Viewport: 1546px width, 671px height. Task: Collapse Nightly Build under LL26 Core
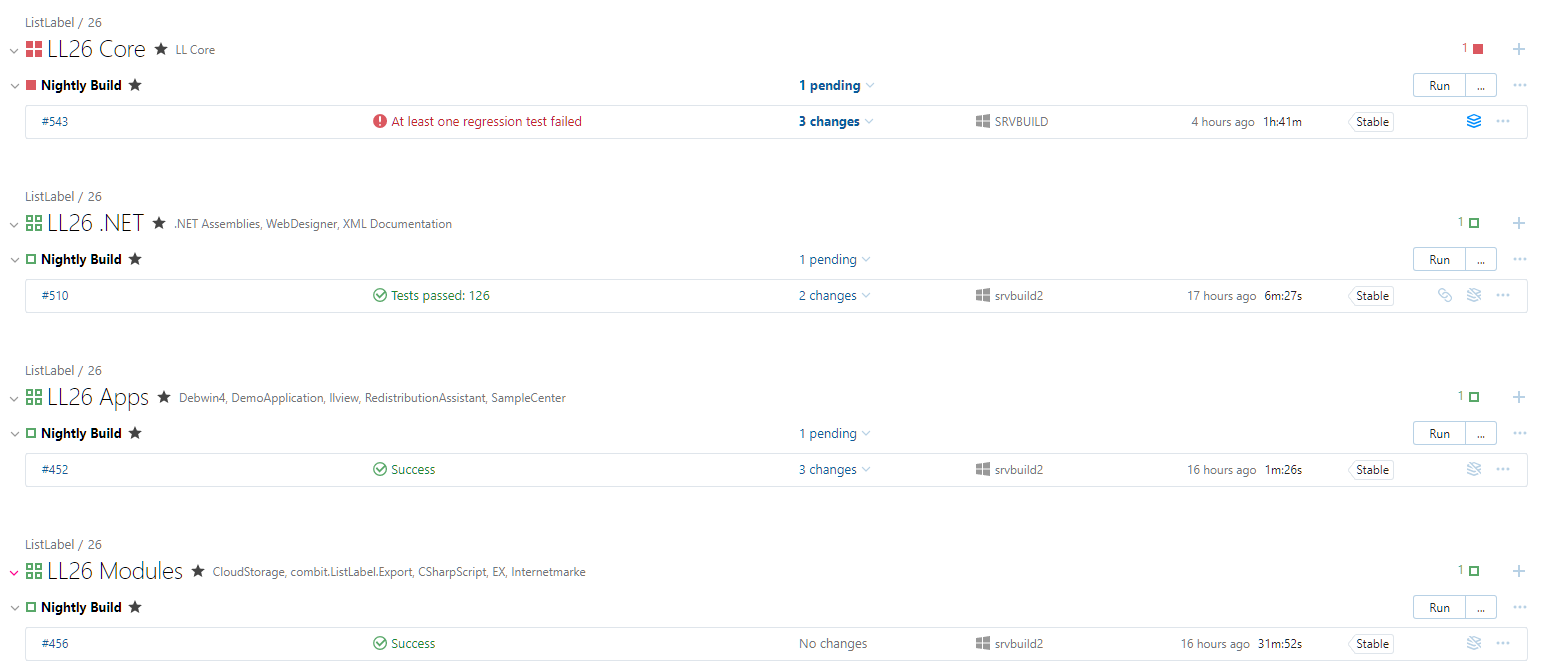point(15,86)
